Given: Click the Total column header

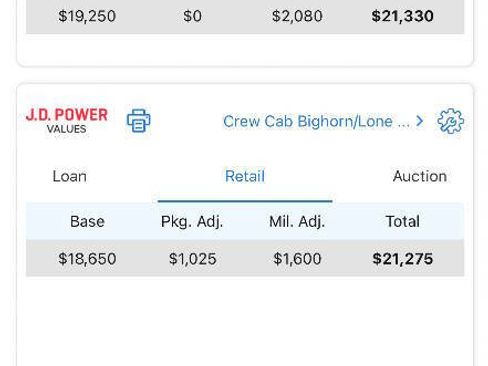Looking at the screenshot, I should [x=402, y=222].
